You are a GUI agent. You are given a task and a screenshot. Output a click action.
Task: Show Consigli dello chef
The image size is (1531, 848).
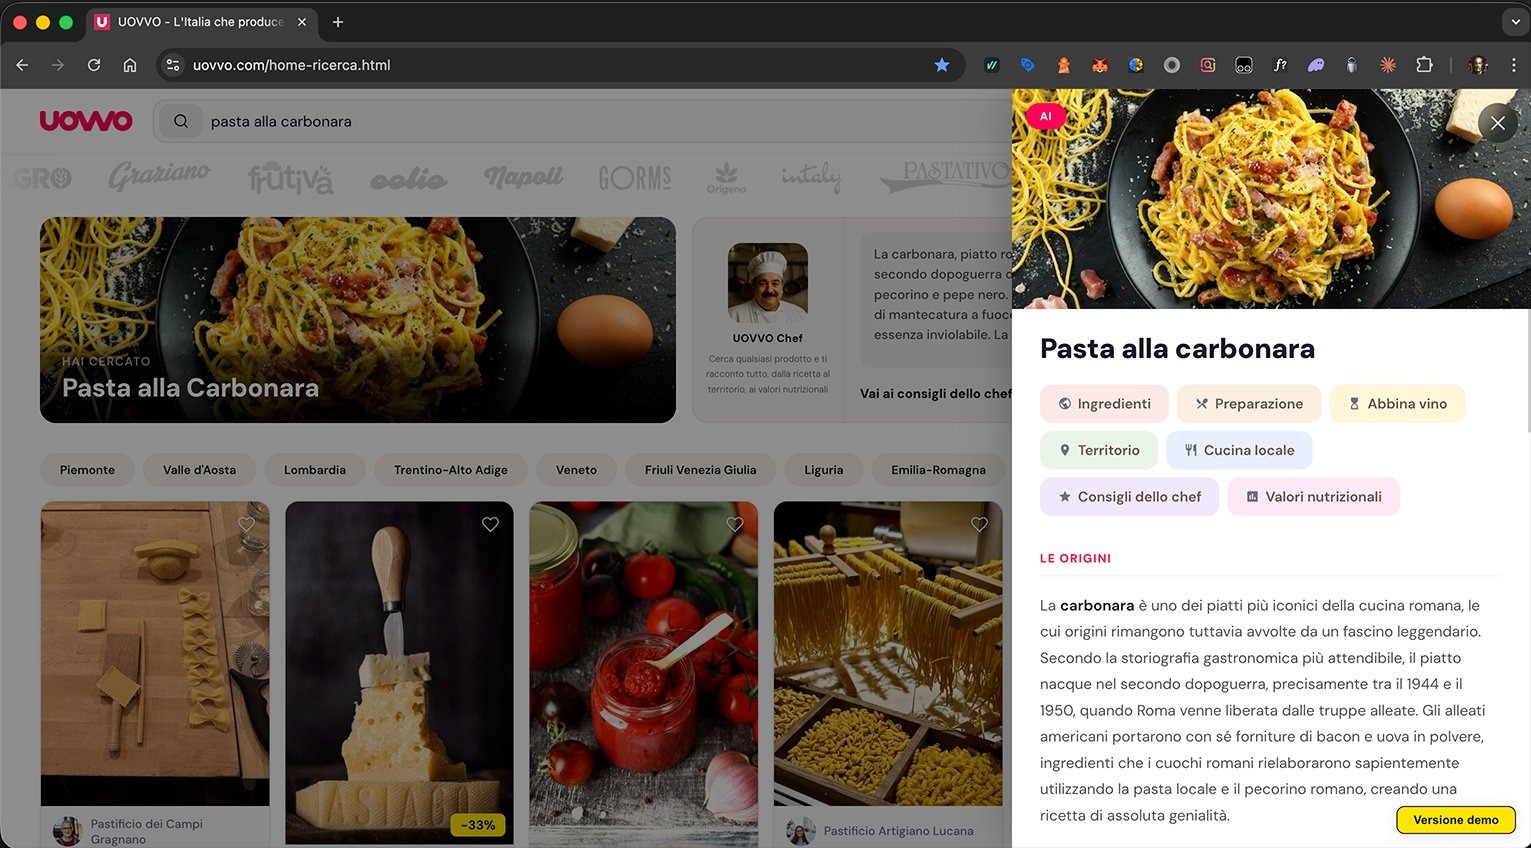[x=1129, y=496]
